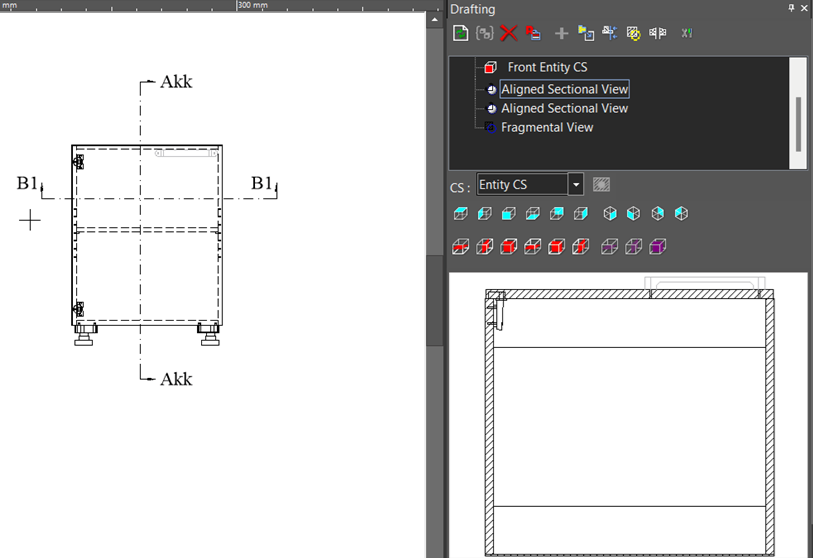Toggle the hatch pattern button beside CS dropdown
Screen dimensions: 813x558
tap(601, 185)
